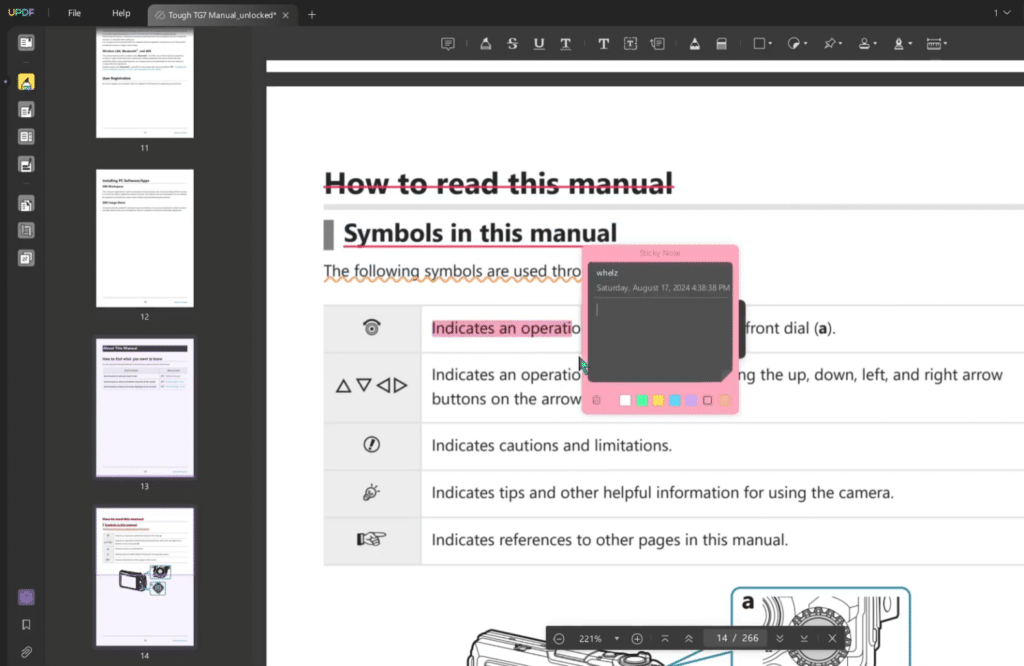Open the Help menu
The height and width of the screenshot is (666, 1024).
coord(121,13)
